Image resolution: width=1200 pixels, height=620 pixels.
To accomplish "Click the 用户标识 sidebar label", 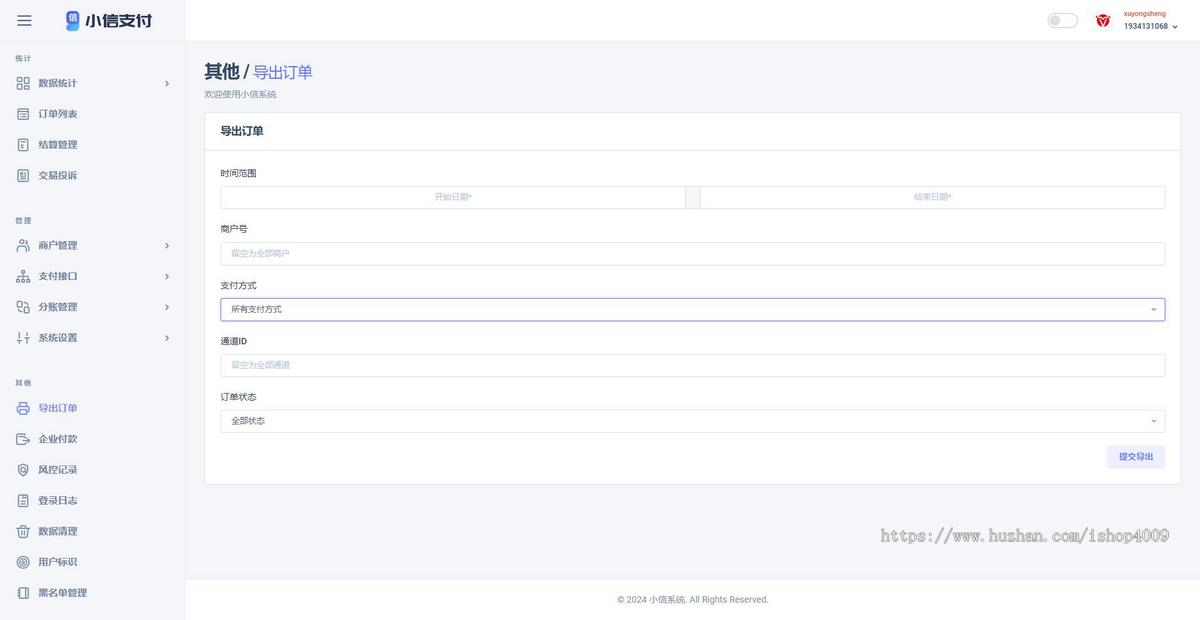I will tap(58, 562).
